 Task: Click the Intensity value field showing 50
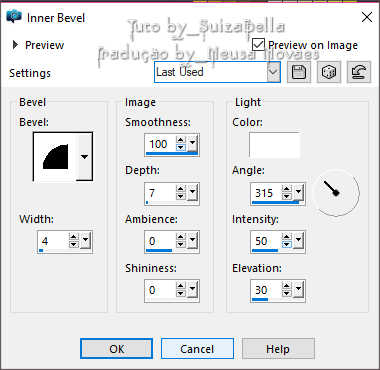[x=266, y=241]
